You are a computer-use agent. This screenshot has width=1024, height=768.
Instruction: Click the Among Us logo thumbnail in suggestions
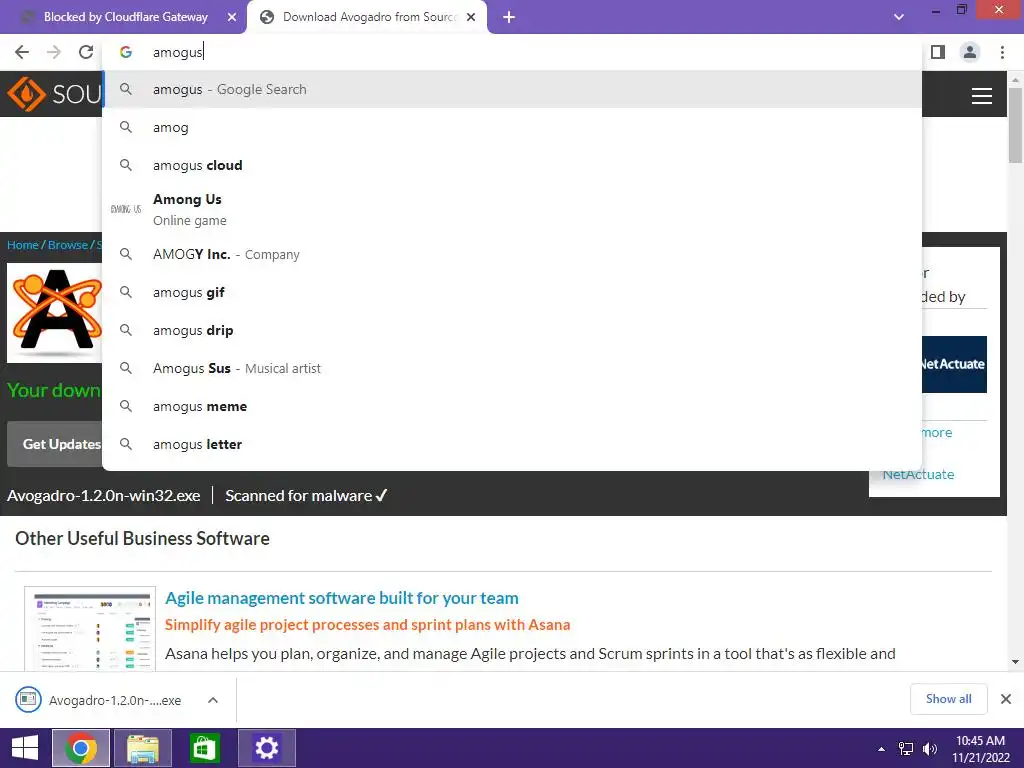point(126,209)
